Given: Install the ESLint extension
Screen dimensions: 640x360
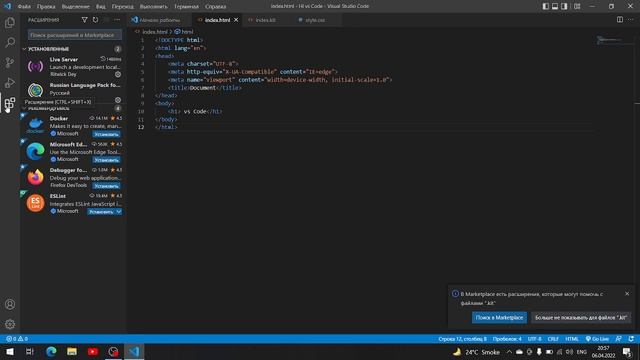Looking at the screenshot, I should click(101, 212).
